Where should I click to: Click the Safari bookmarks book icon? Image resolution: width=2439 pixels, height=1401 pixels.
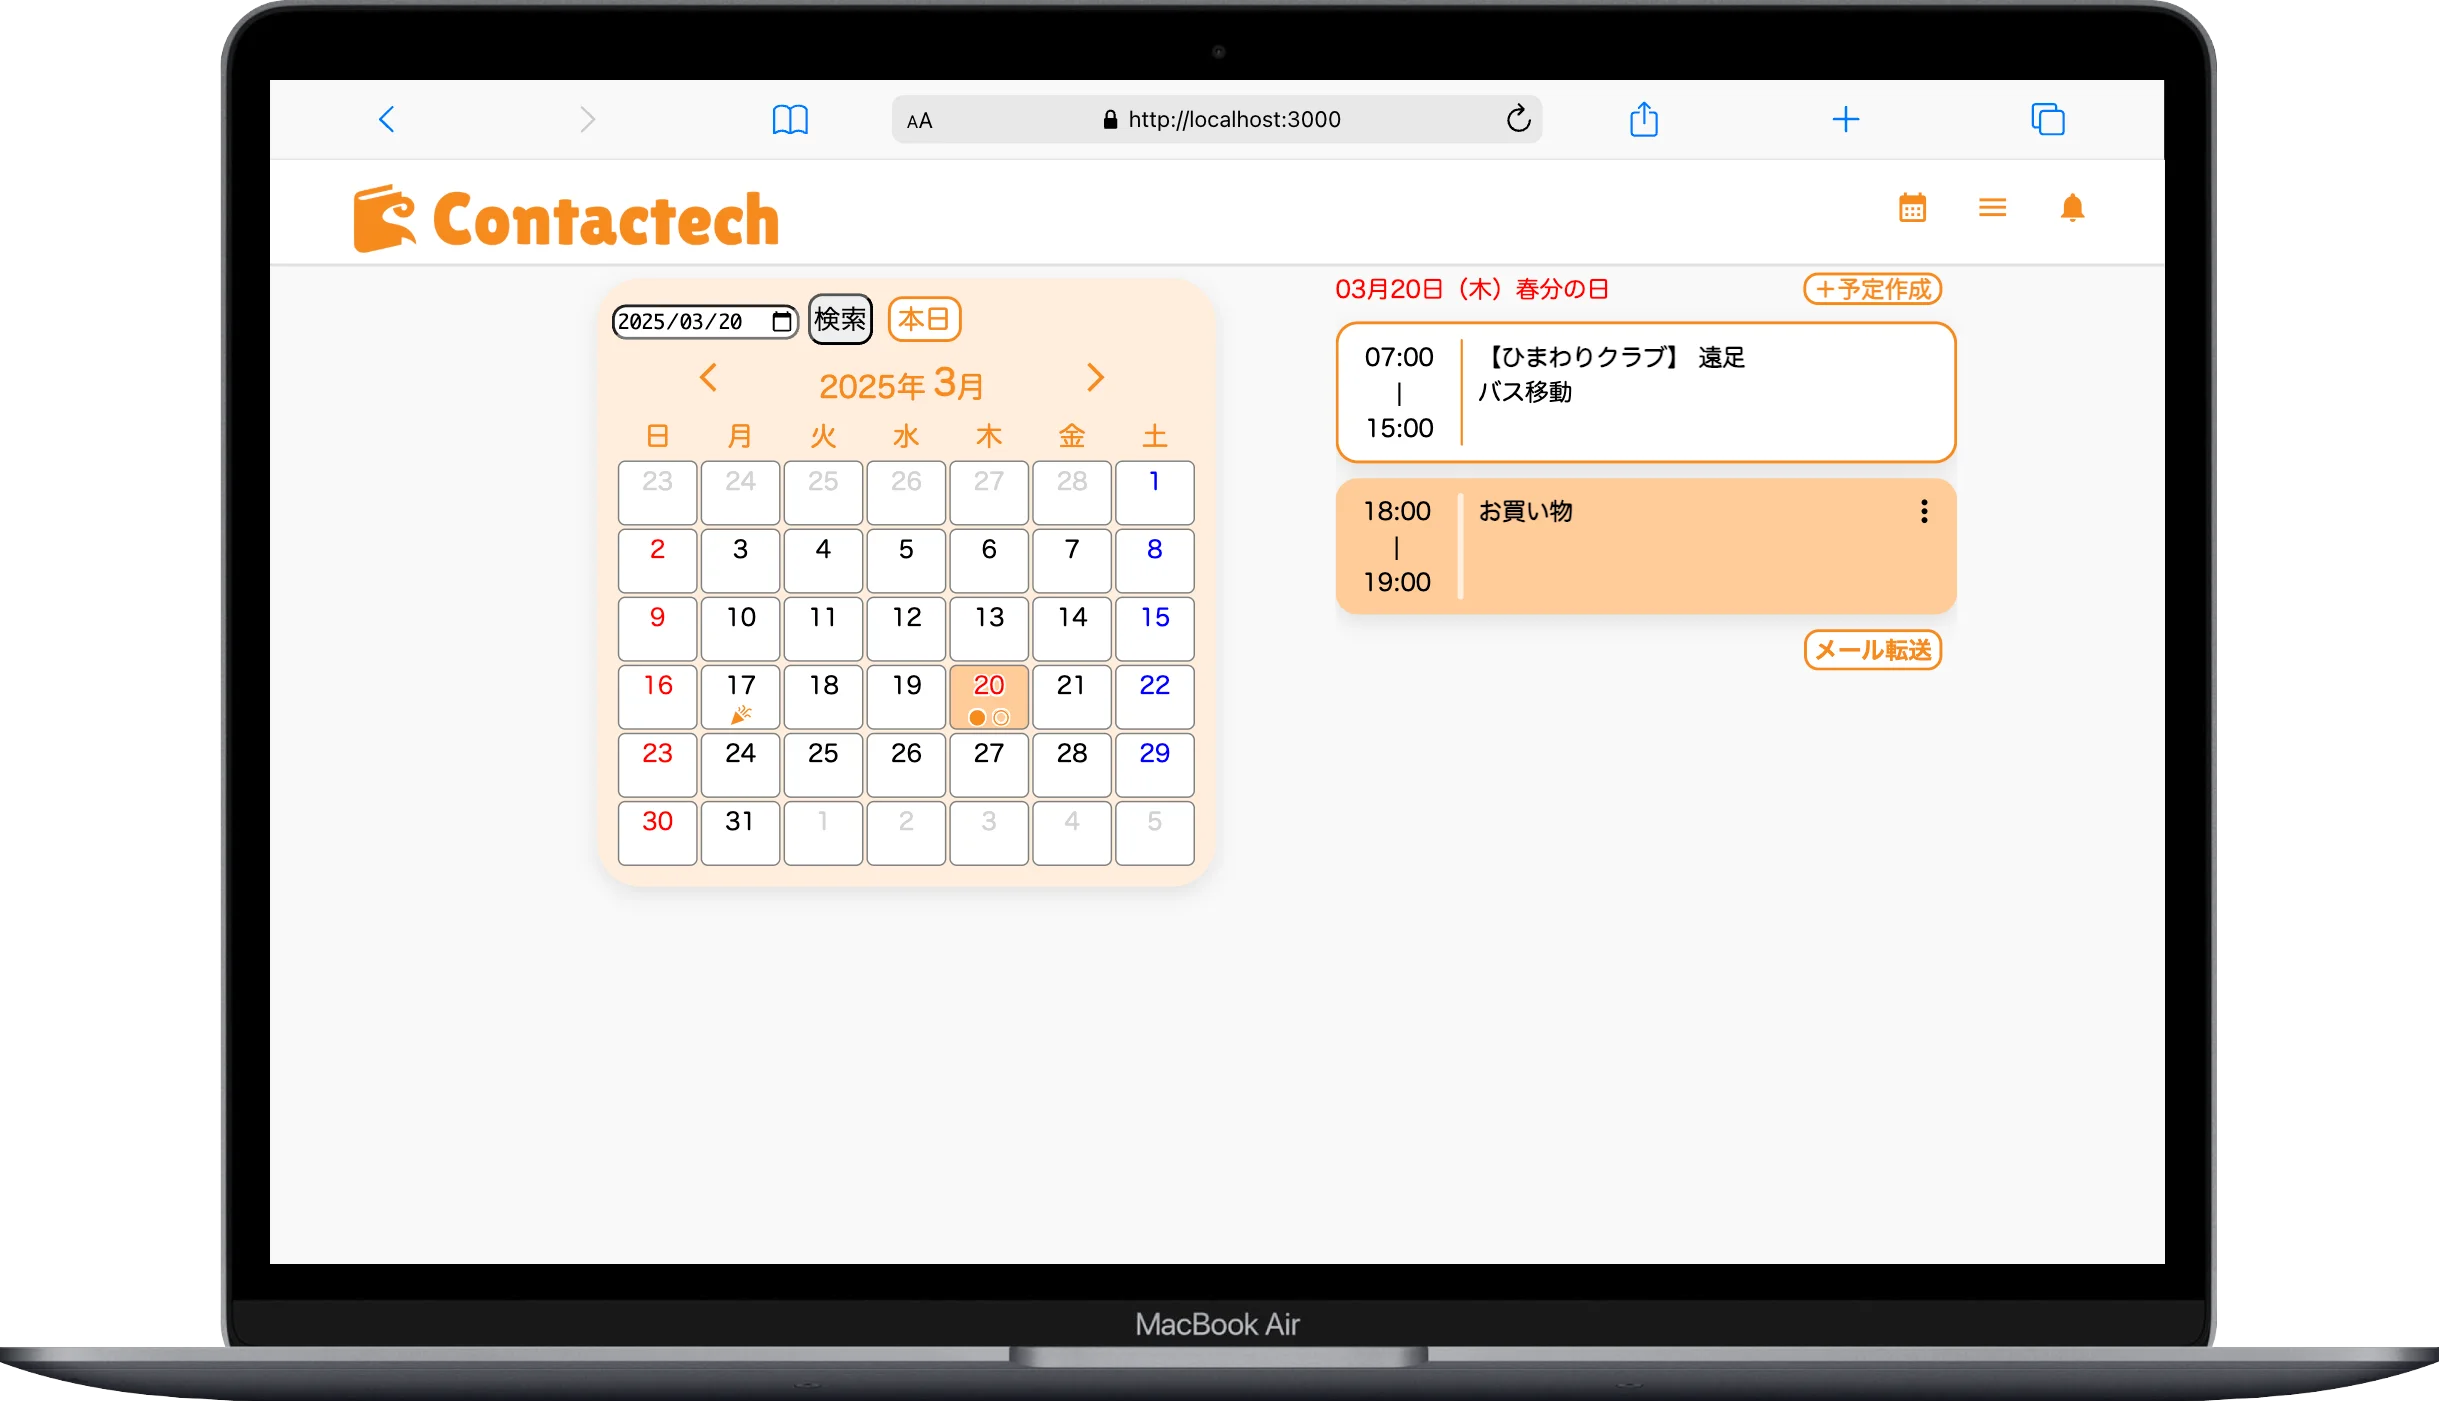(x=790, y=120)
